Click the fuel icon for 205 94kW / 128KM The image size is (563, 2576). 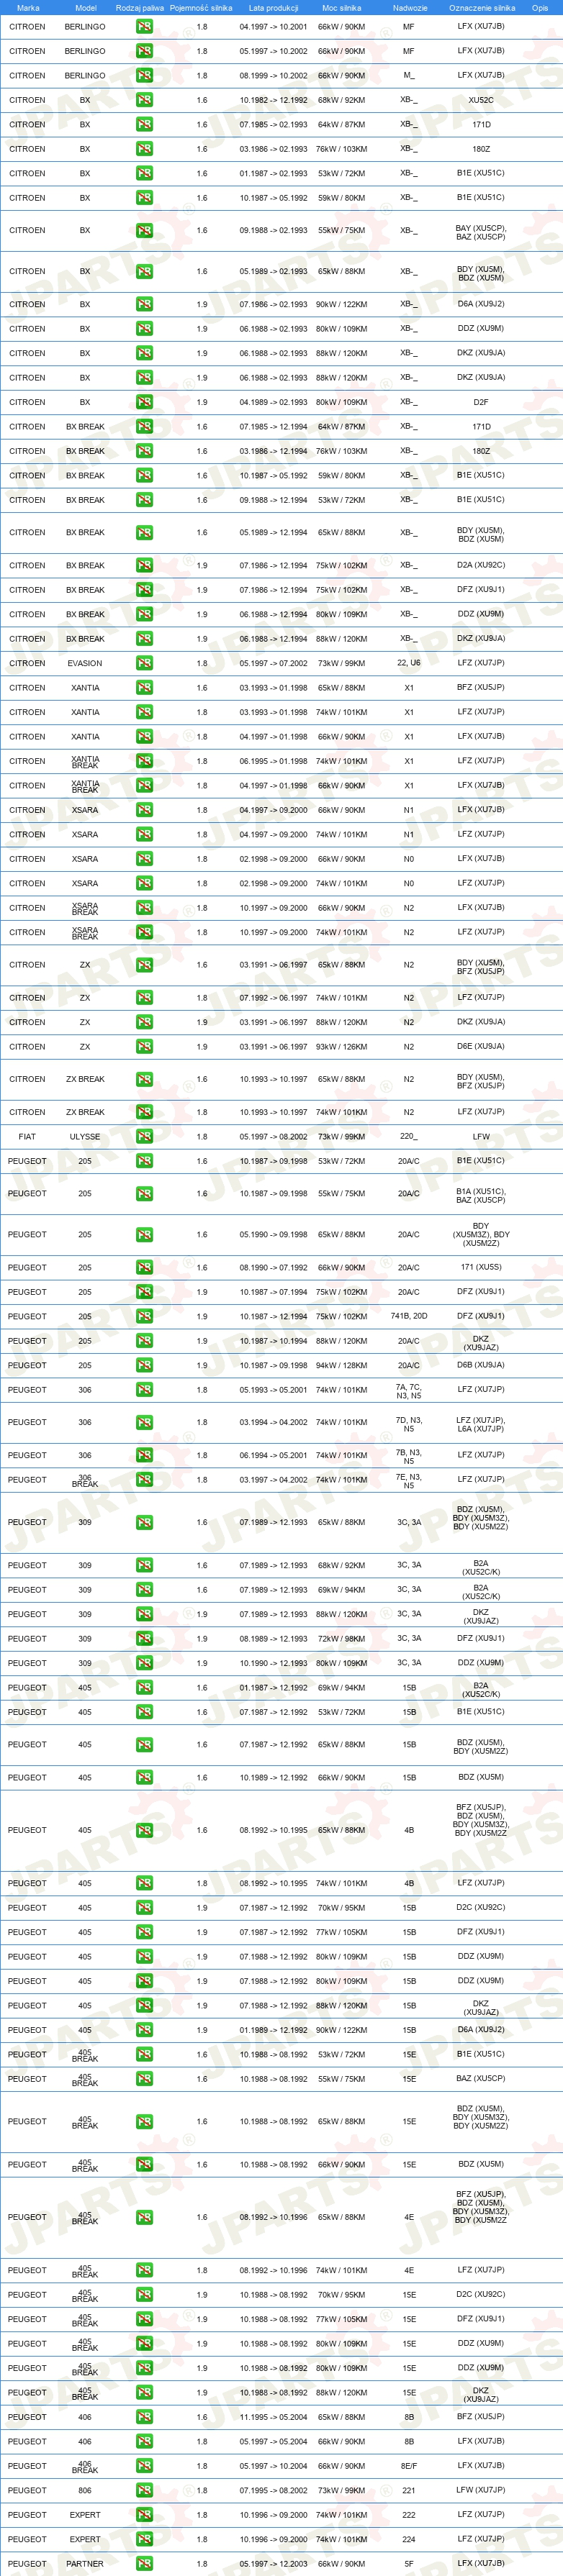click(x=144, y=1365)
